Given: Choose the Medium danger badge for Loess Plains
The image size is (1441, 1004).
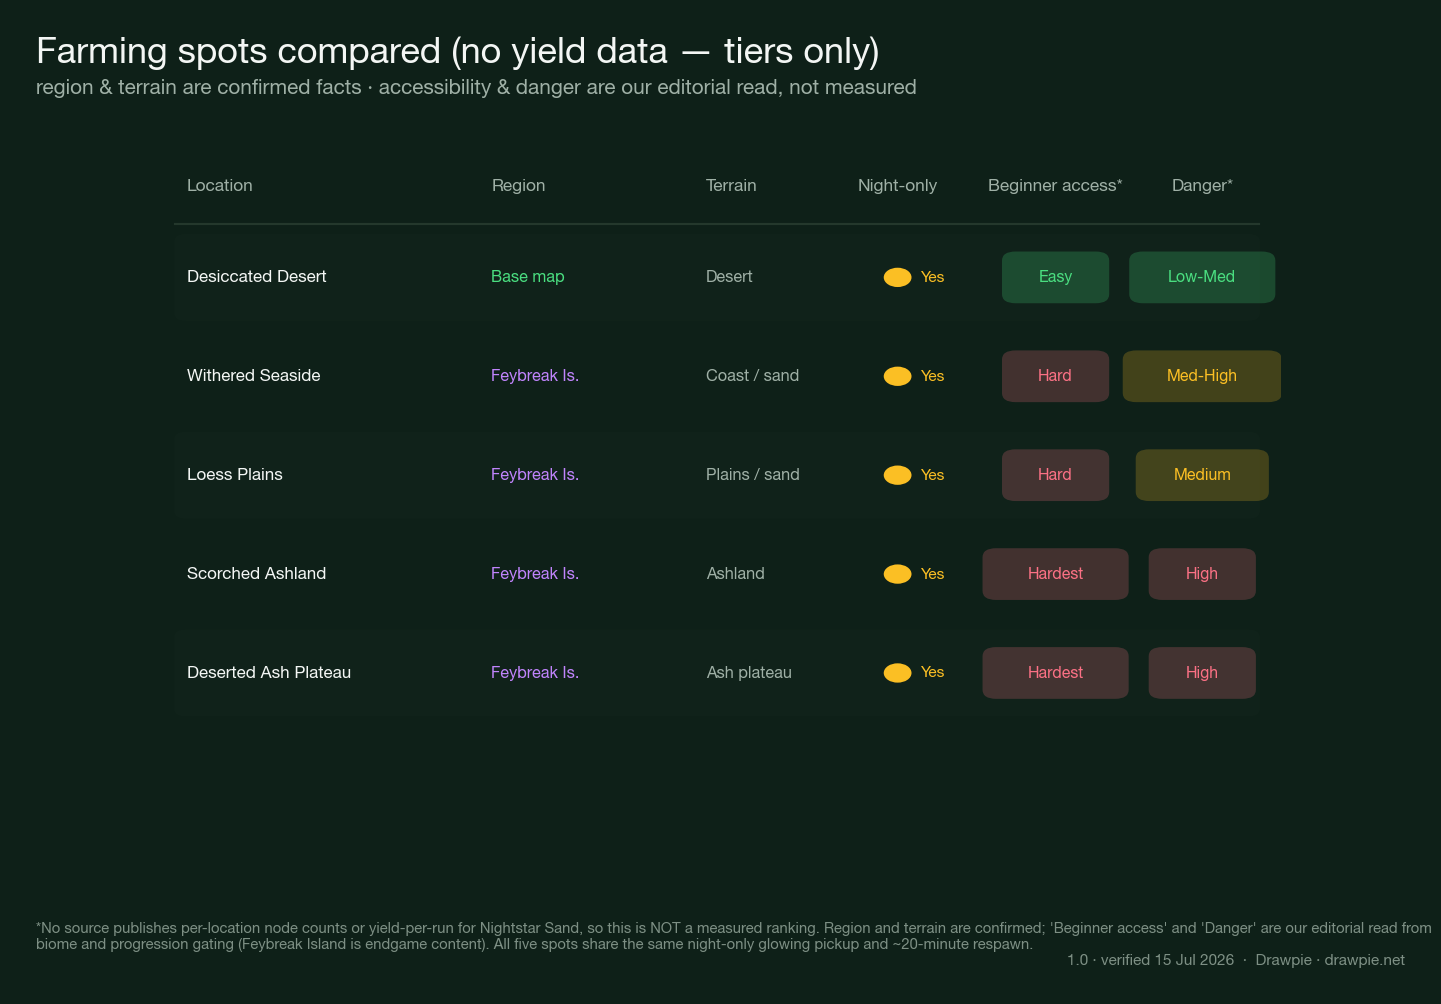Looking at the screenshot, I should coord(1202,475).
